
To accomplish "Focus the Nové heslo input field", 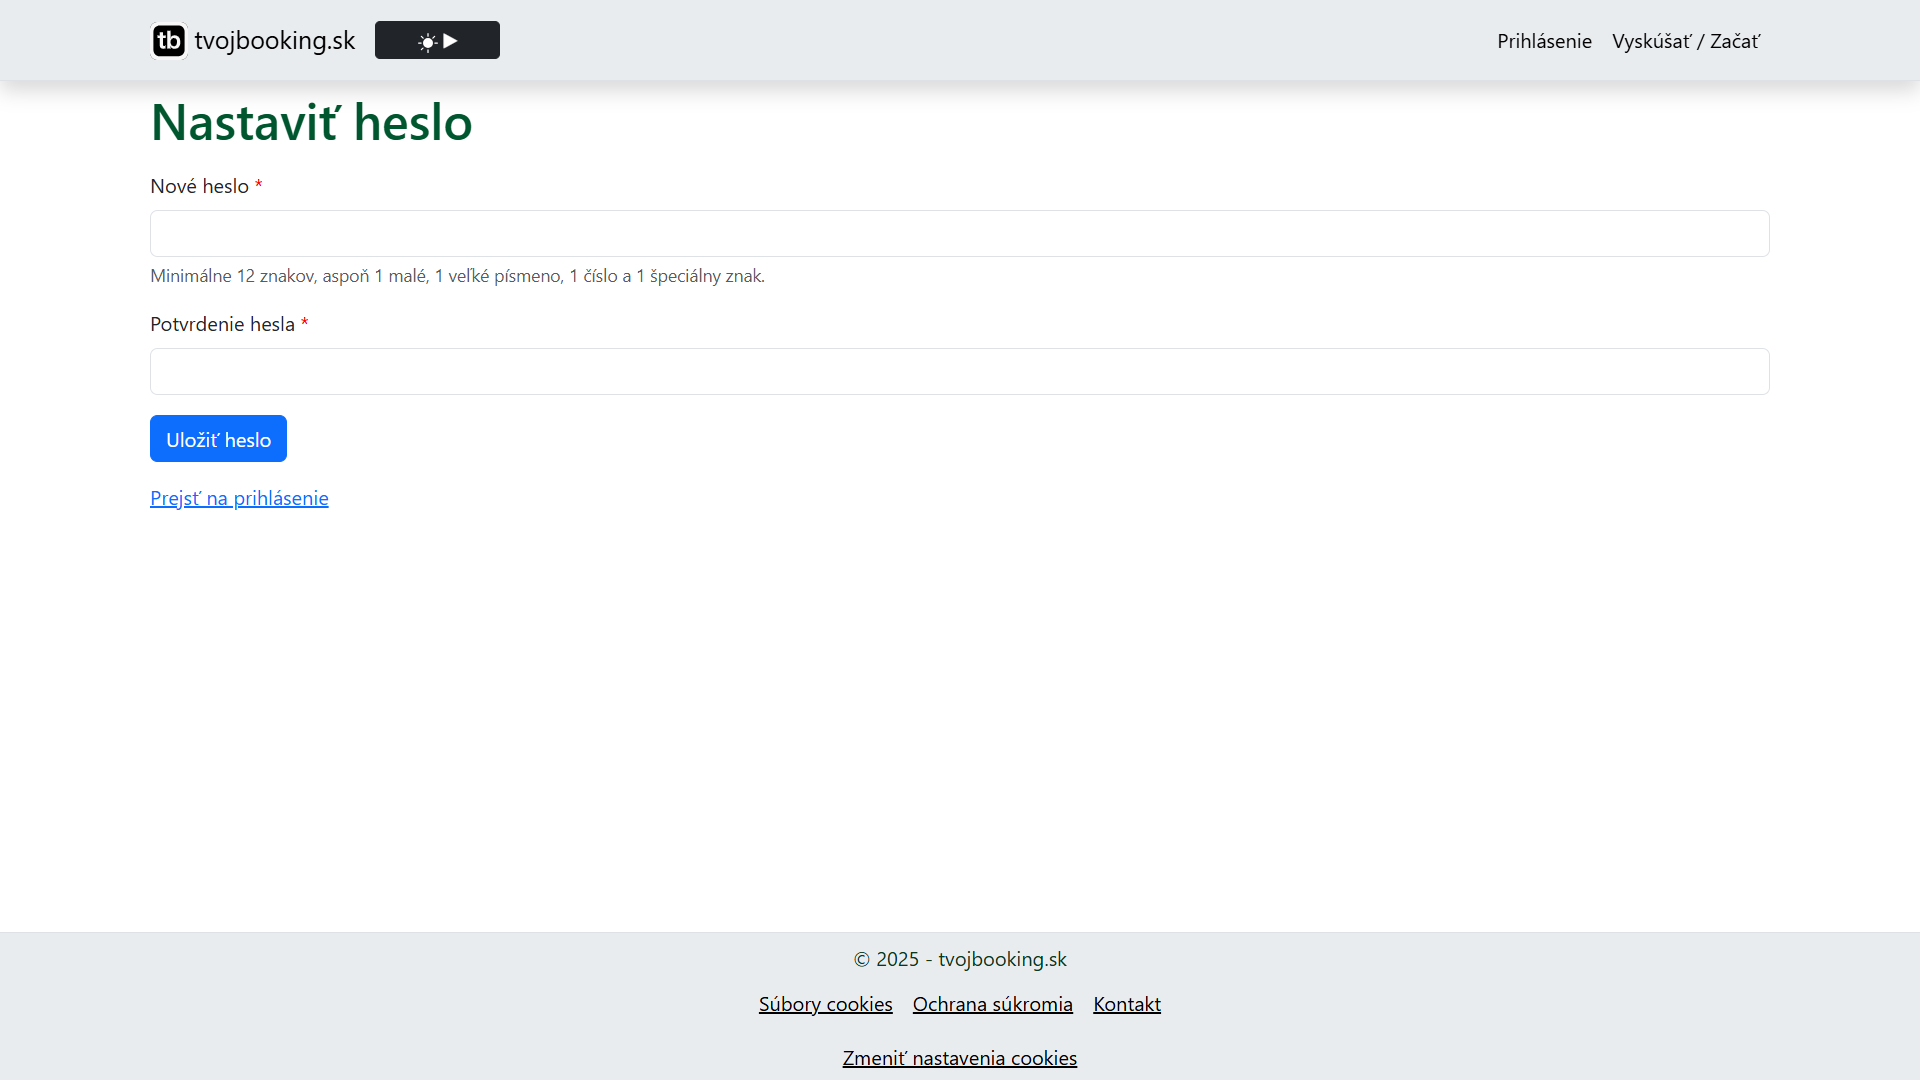I will (959, 234).
